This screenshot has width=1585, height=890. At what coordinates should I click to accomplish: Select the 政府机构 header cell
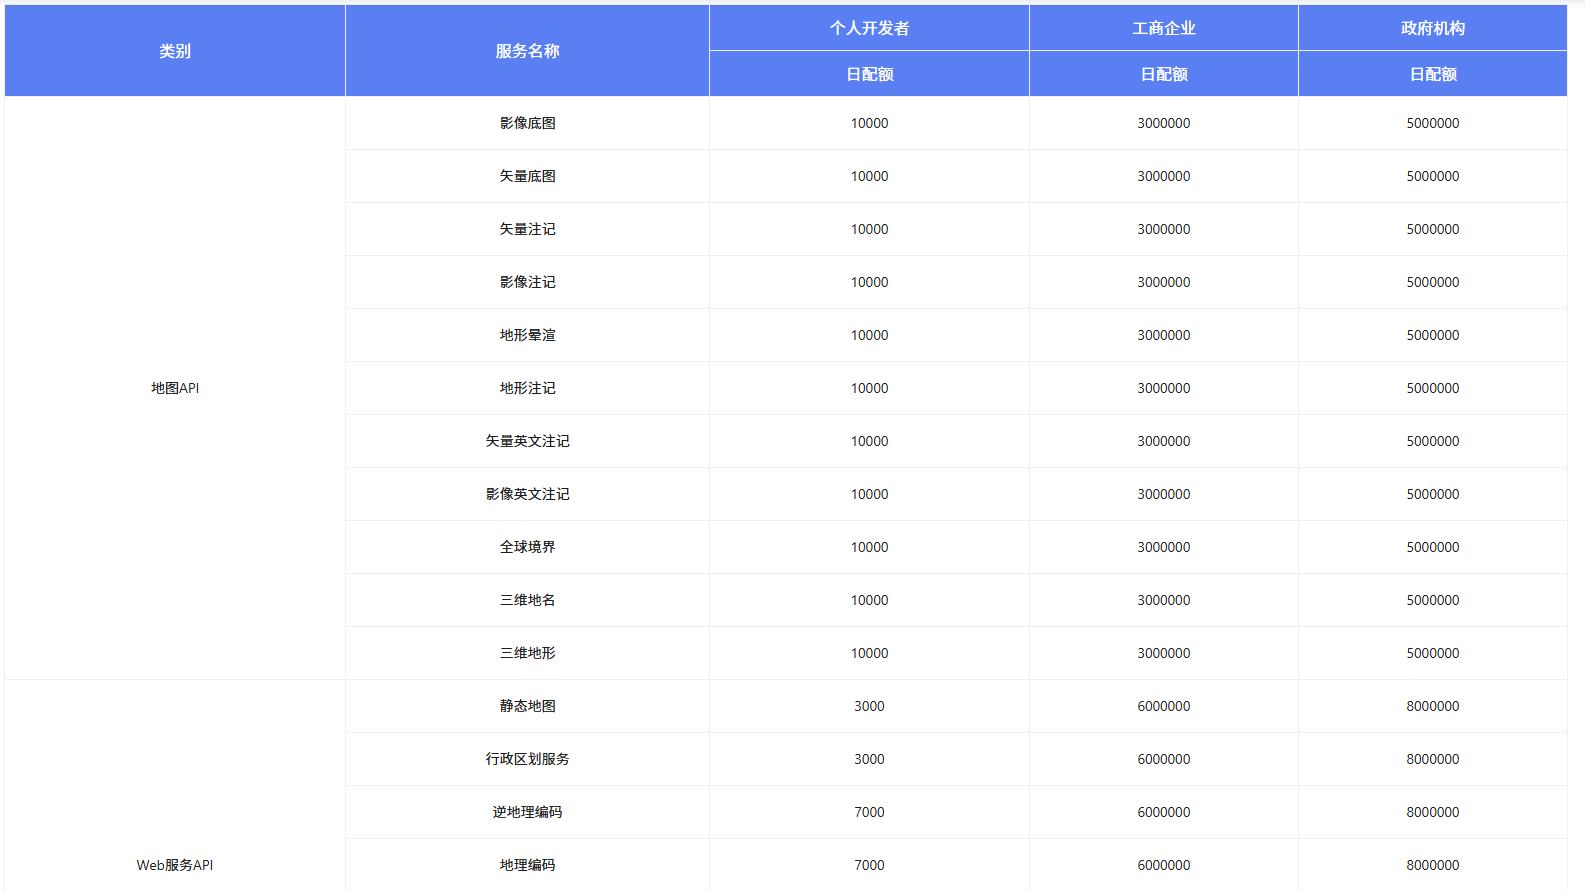click(1432, 28)
